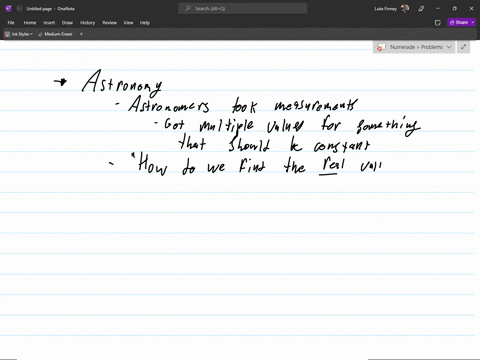480x360 pixels.
Task: Open the sticky notes feed icon
Action: click(438, 23)
